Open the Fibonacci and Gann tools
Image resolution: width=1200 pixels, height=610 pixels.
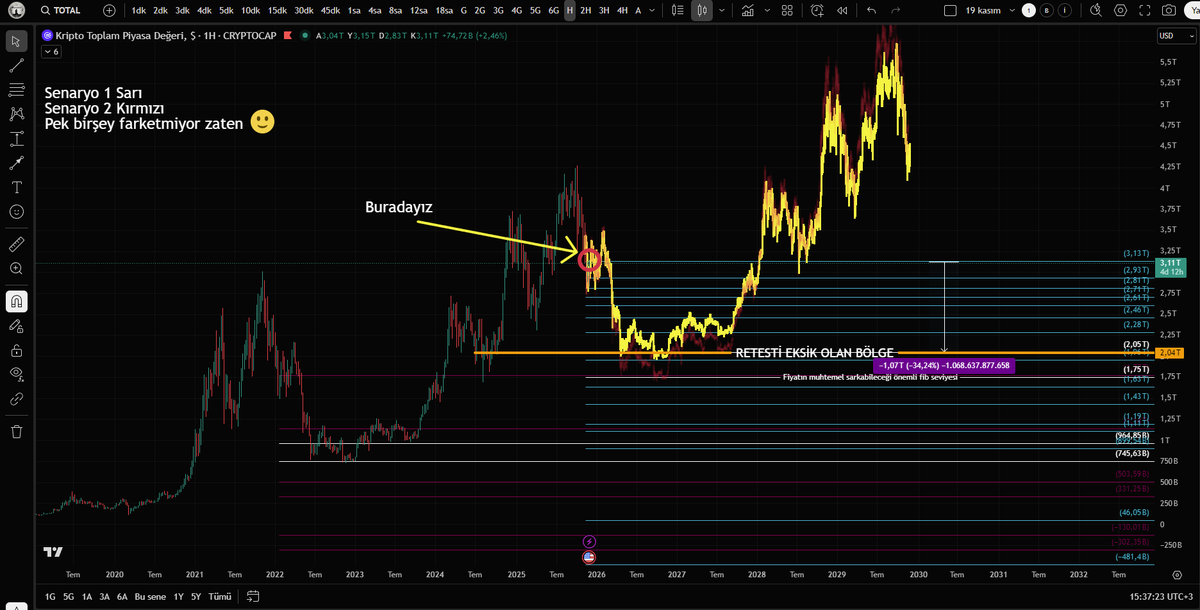pos(16,89)
